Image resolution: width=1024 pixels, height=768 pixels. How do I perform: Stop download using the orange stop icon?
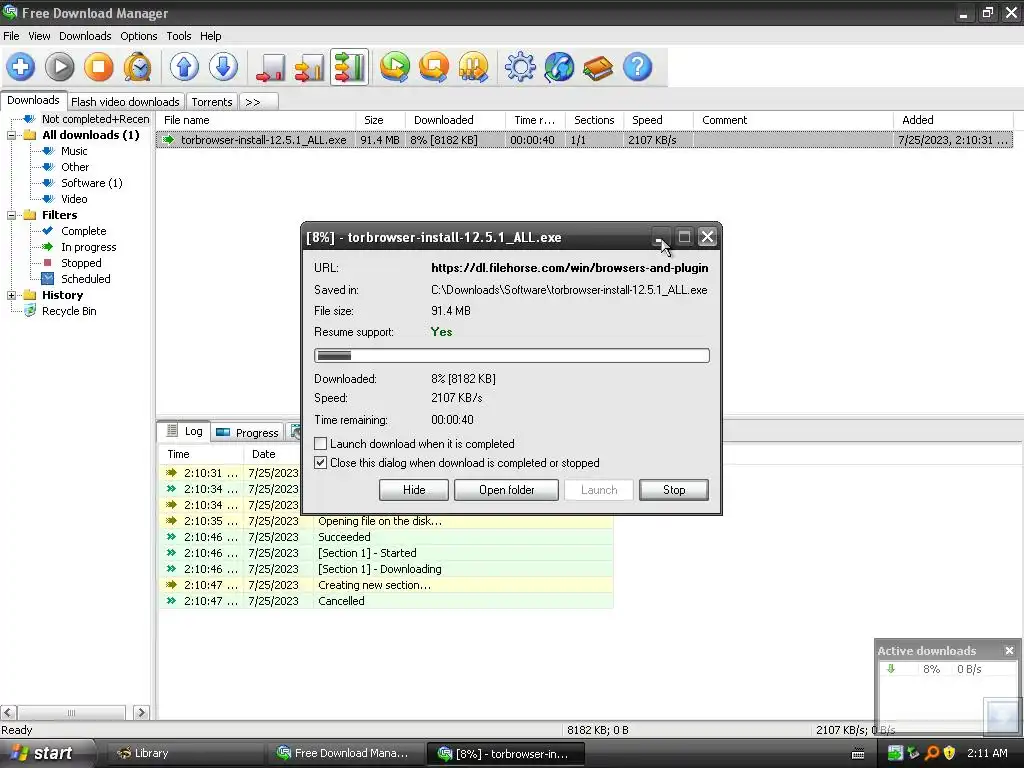(x=99, y=67)
